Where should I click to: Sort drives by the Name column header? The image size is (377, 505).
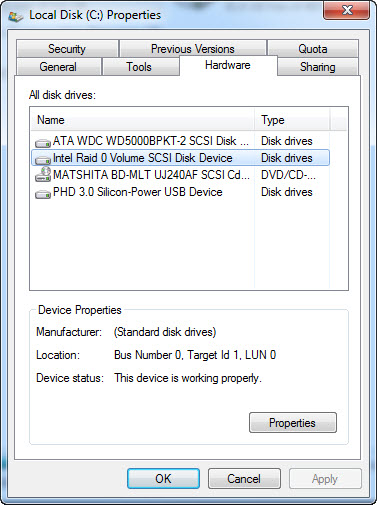tap(142, 120)
